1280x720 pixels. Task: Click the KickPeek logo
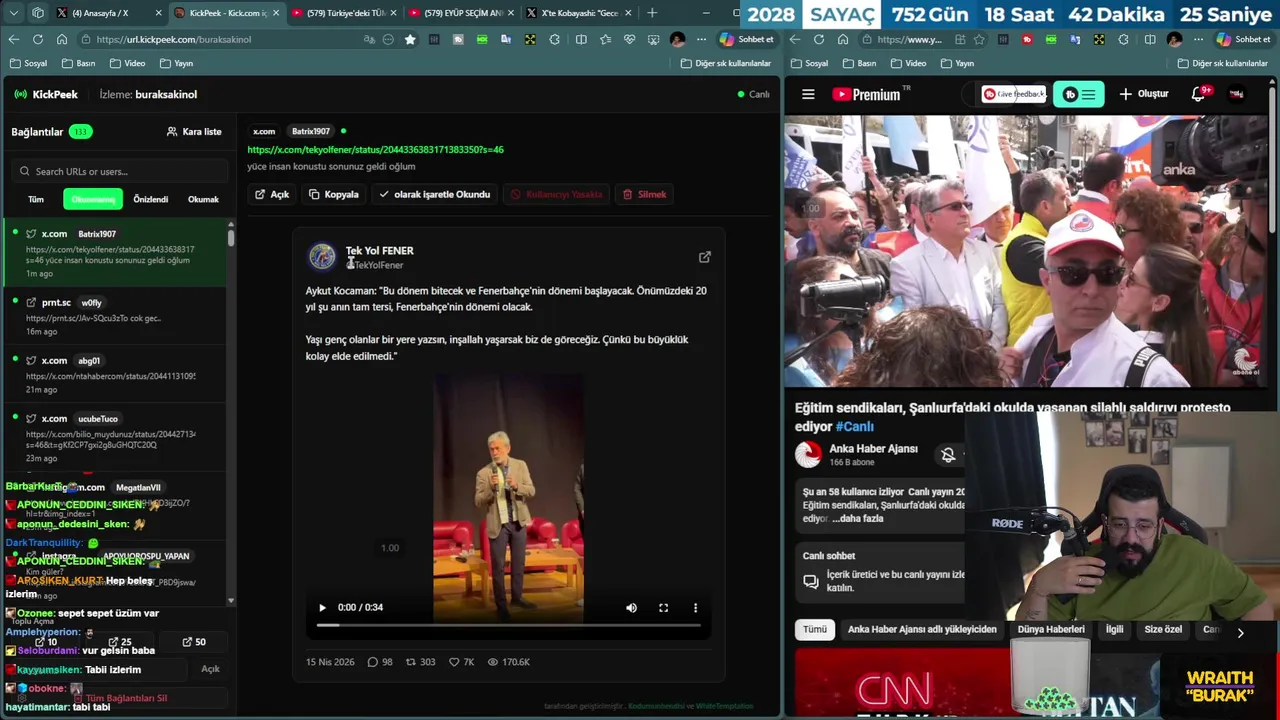pos(46,94)
